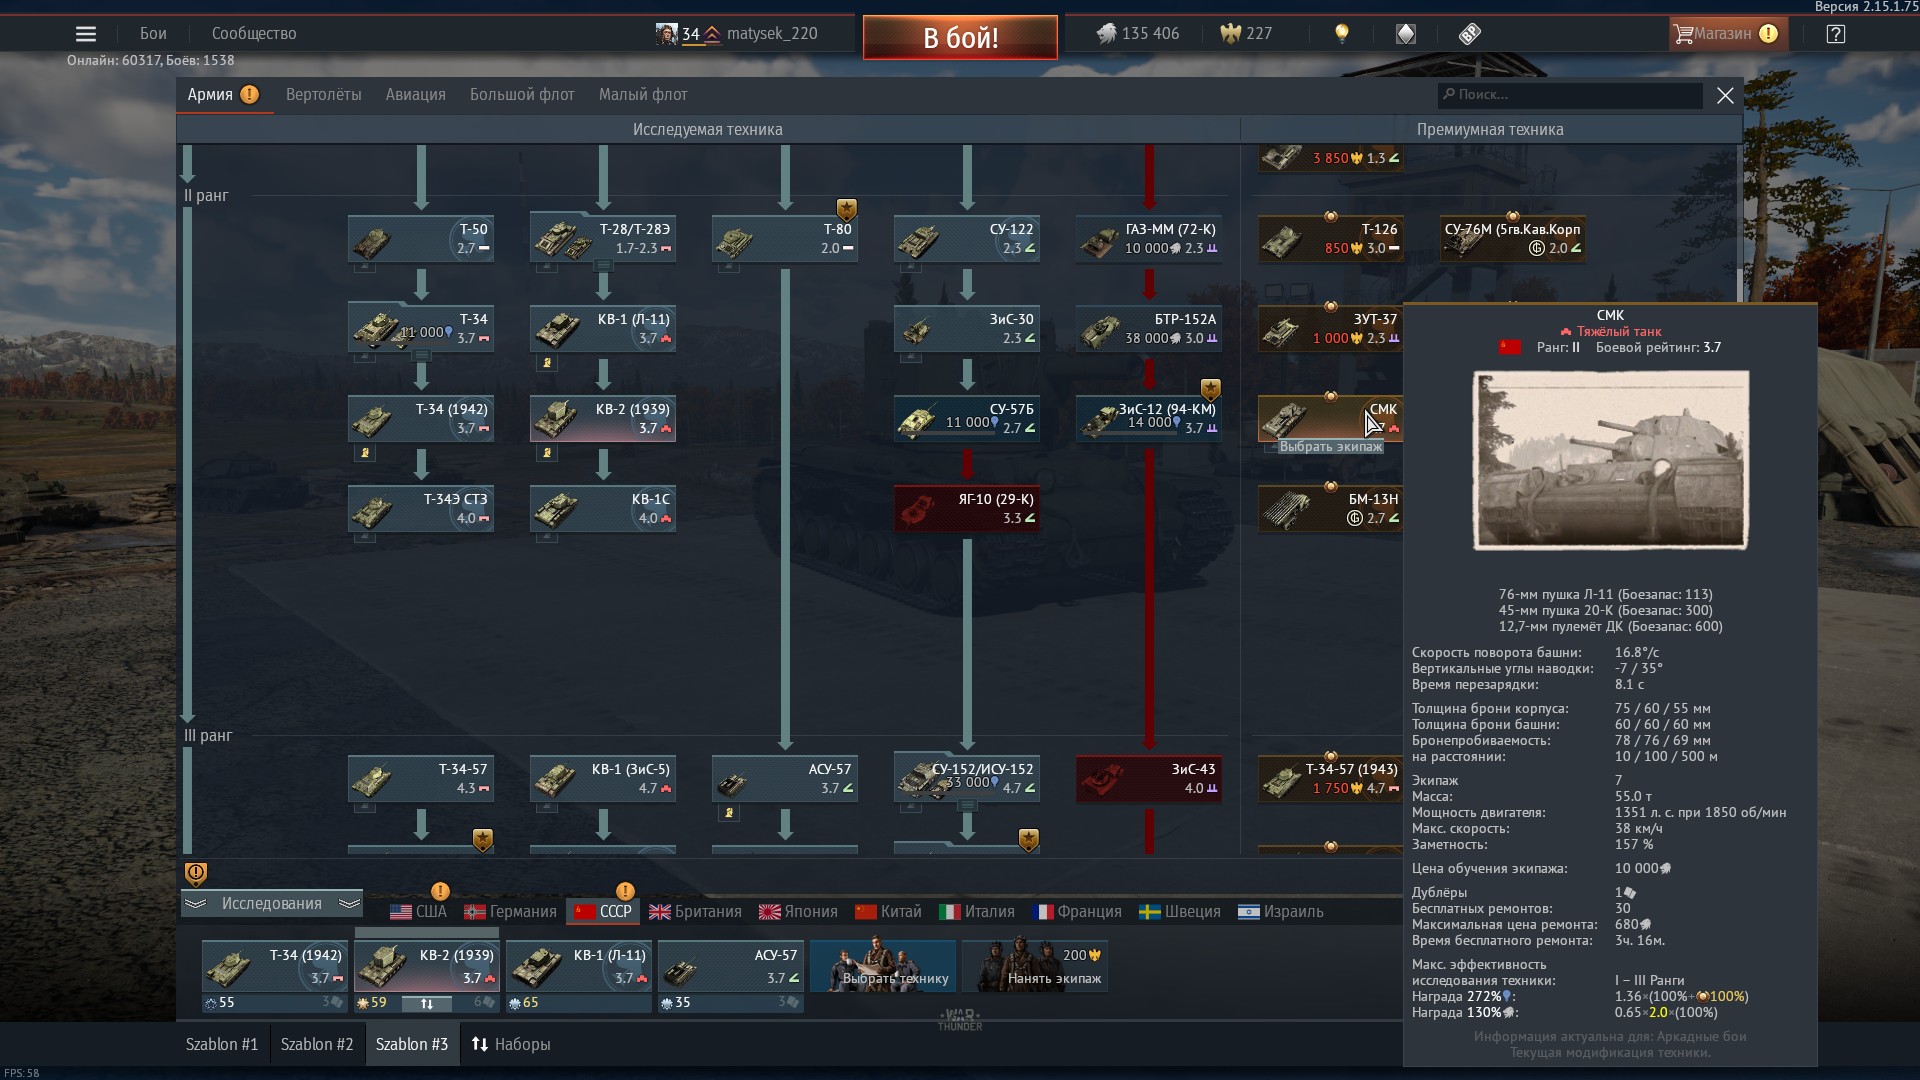This screenshot has width=1920, height=1080.
Task: Switch to the Армия tab
Action: pyautogui.click(x=223, y=95)
